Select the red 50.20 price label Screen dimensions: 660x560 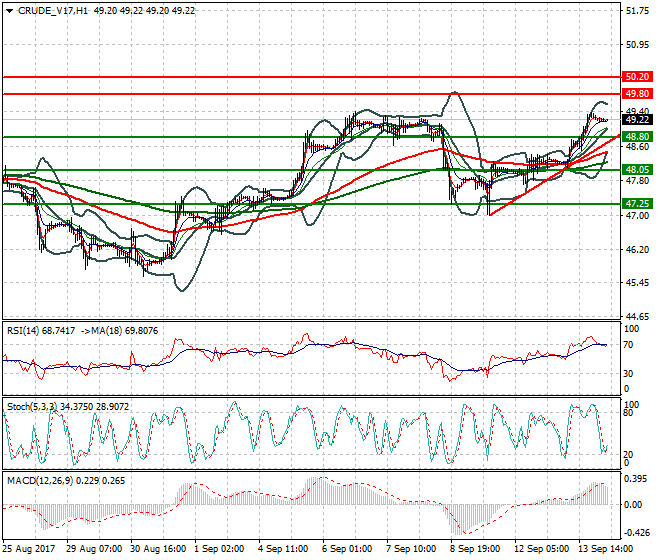point(637,76)
